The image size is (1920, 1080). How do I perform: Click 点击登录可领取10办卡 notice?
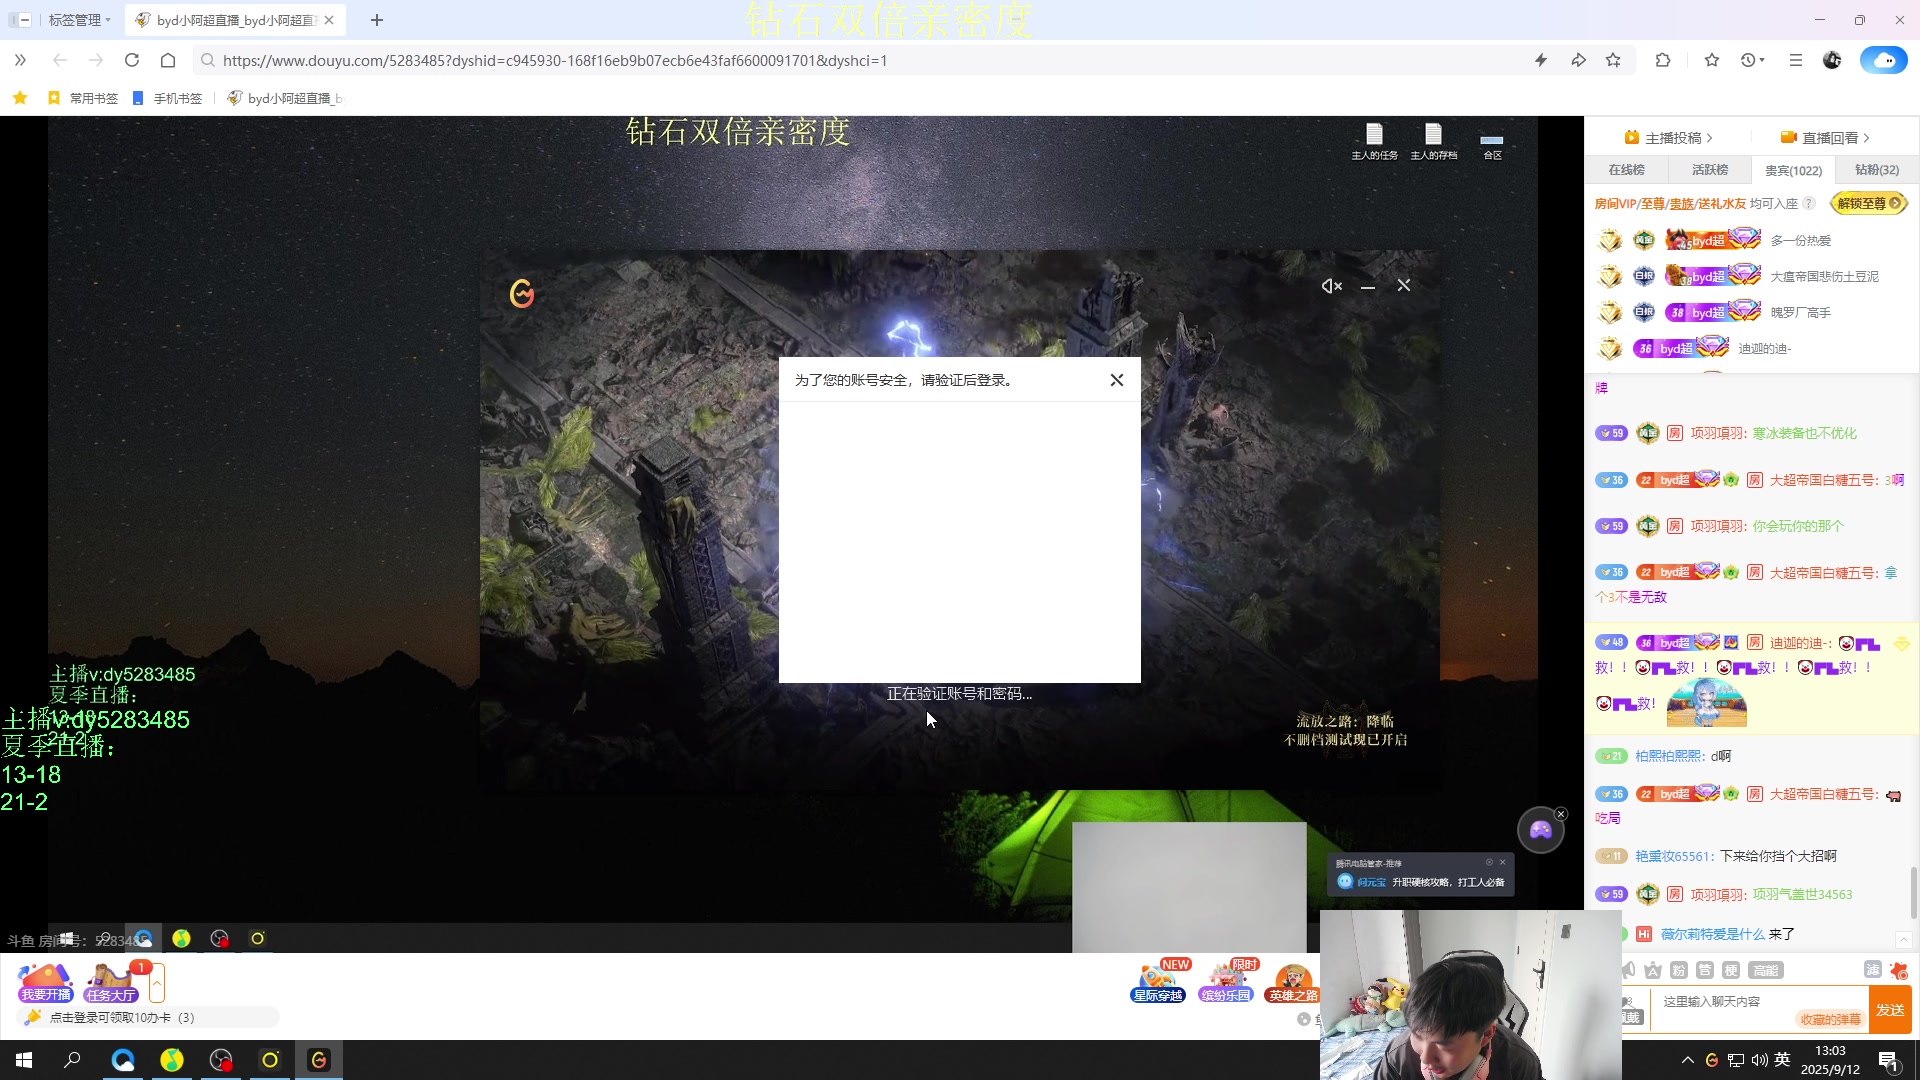[147, 1017]
